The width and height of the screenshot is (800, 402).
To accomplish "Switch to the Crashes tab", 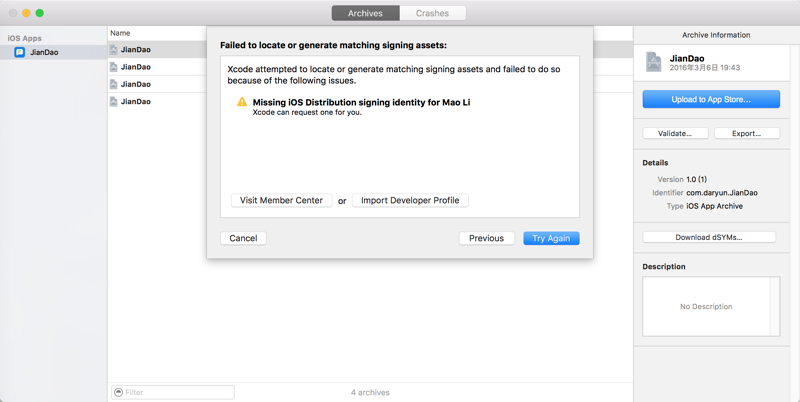I will click(432, 13).
